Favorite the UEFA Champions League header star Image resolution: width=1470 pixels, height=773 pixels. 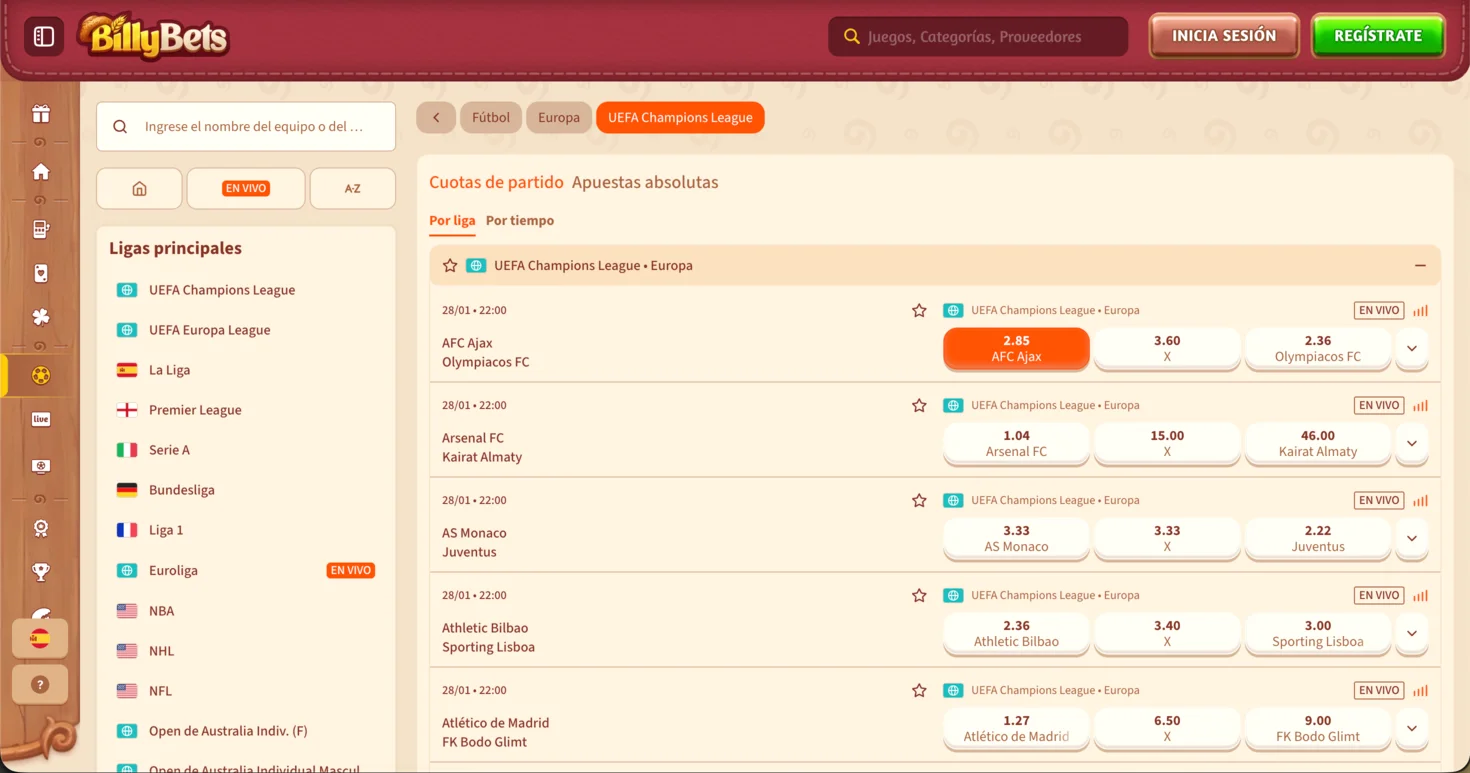tap(450, 266)
